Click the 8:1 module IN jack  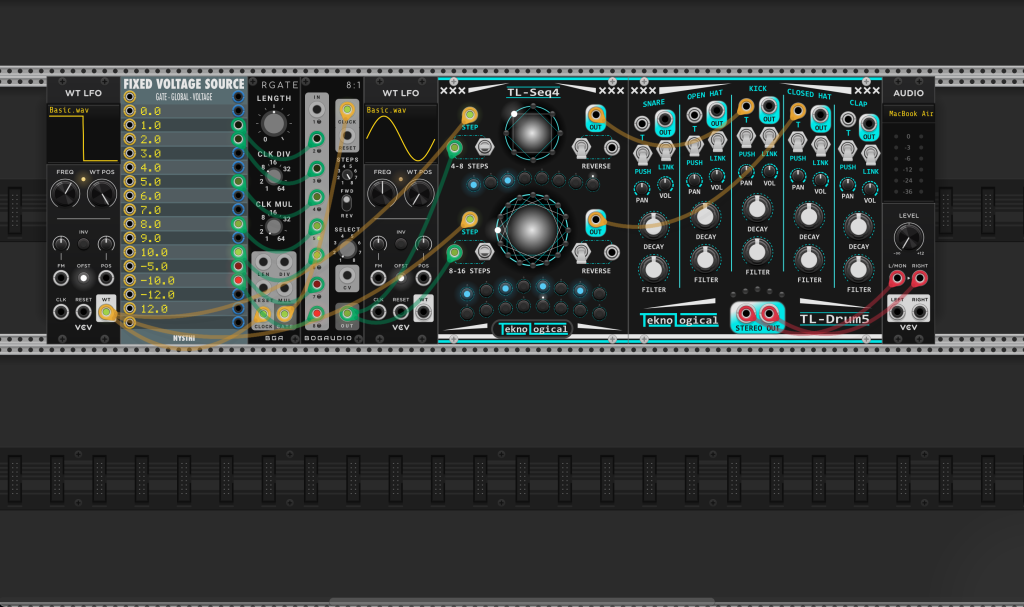pyautogui.click(x=317, y=109)
